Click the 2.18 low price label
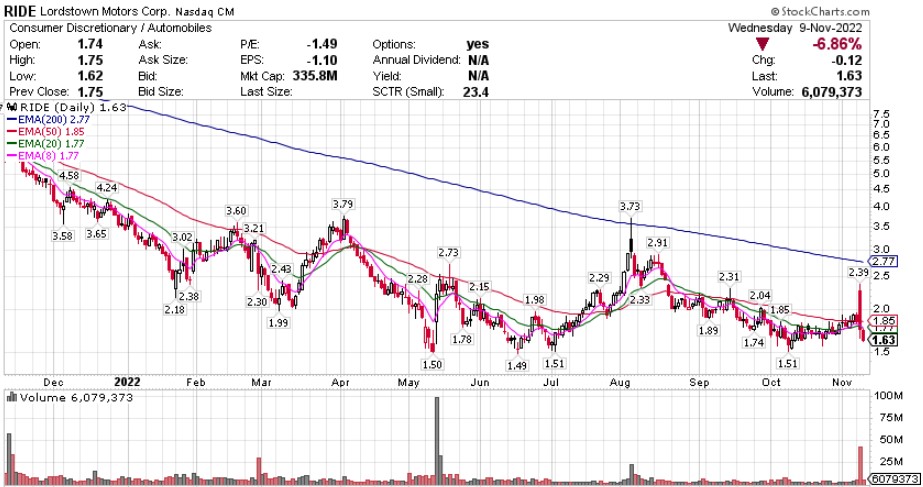This screenshot has height=487, width=923. pyautogui.click(x=175, y=309)
